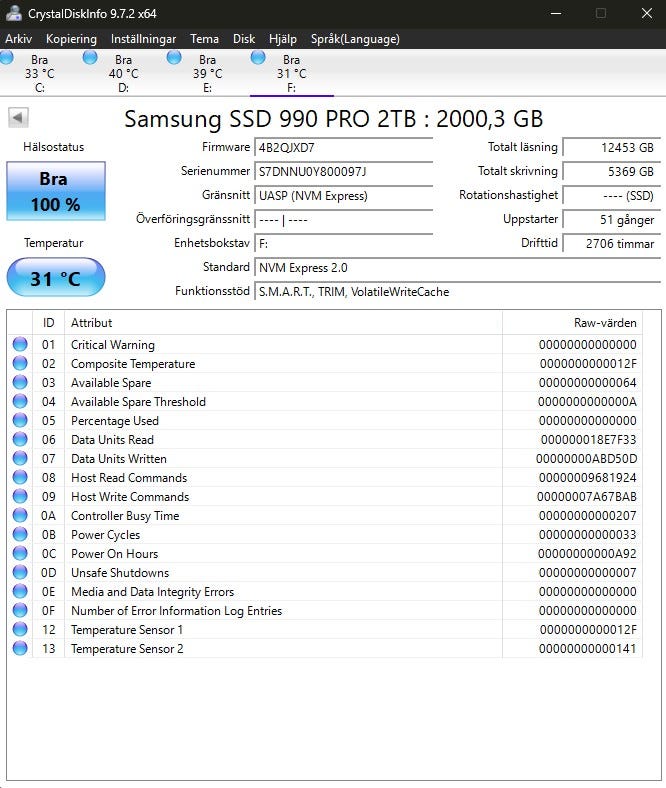Select the blue status orb for disk F:

pyautogui.click(x=258, y=58)
